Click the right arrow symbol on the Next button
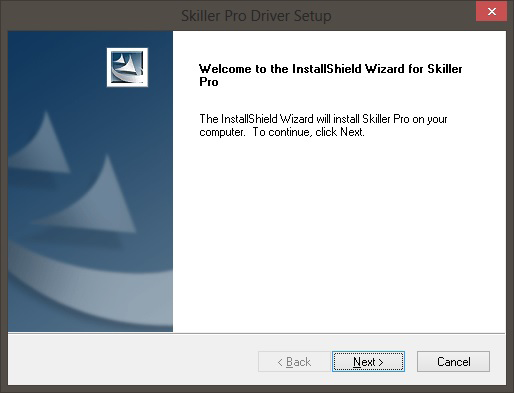Image resolution: width=514 pixels, height=393 pixels. tap(381, 362)
